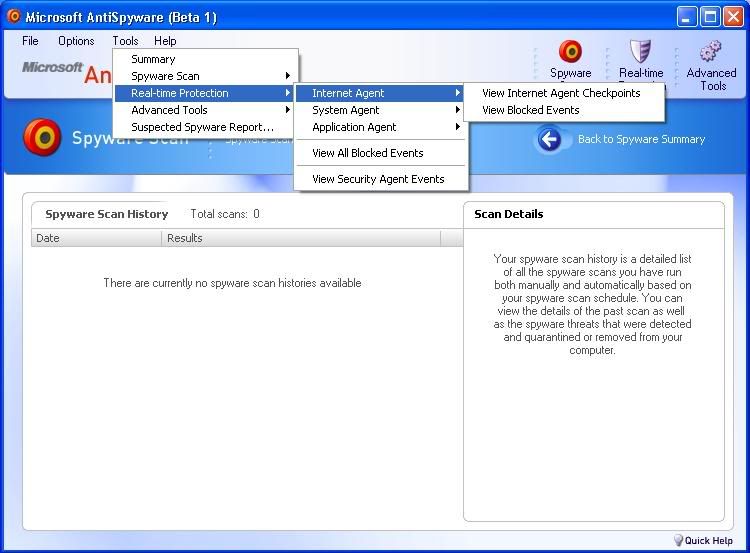Click the Tools menu

125,41
